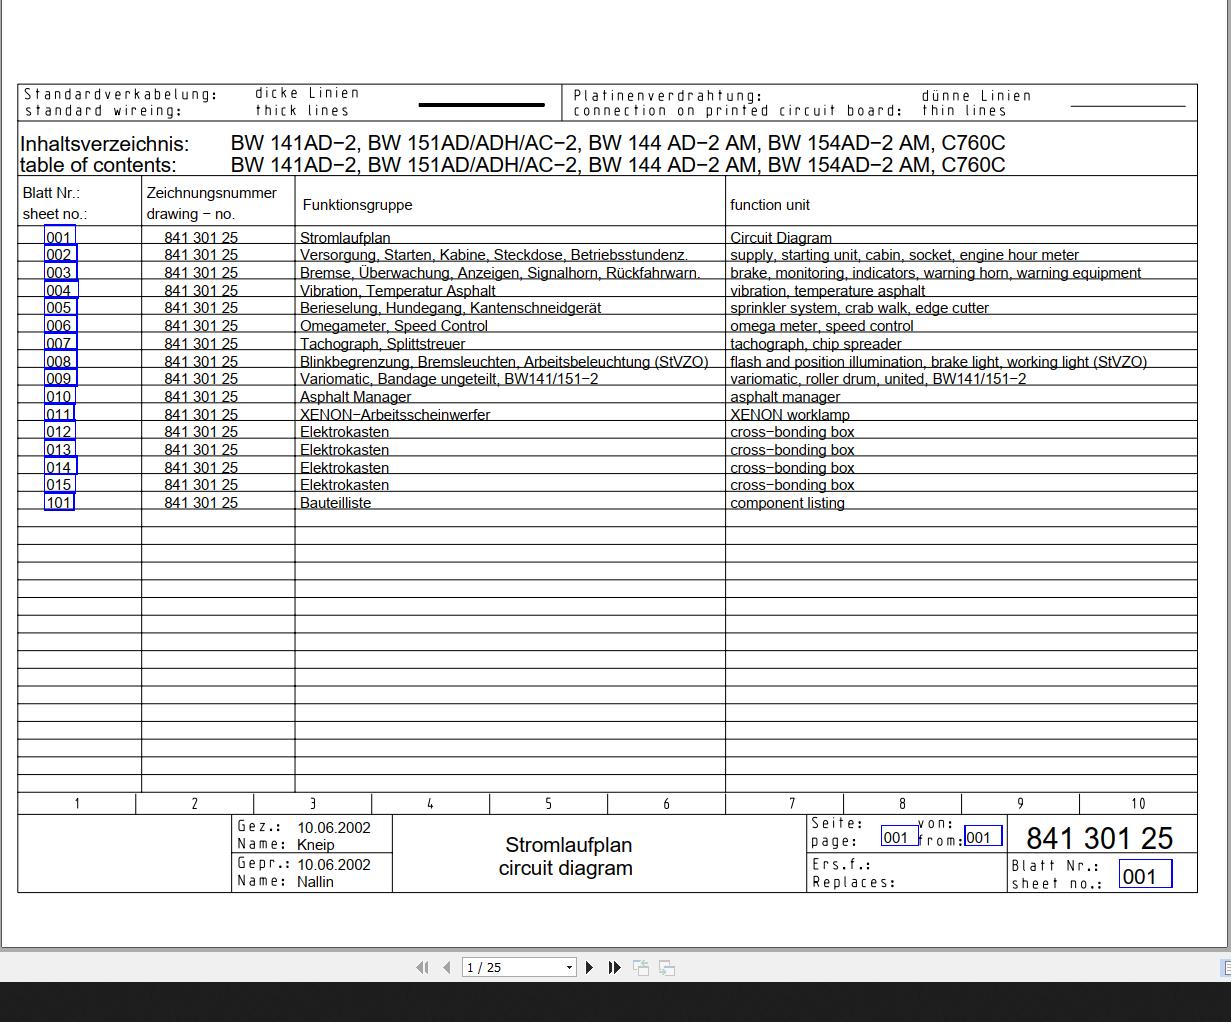This screenshot has width=1231, height=1022.
Task: Click large drawing number 841 301 25 in title block
Action: pos(1099,838)
